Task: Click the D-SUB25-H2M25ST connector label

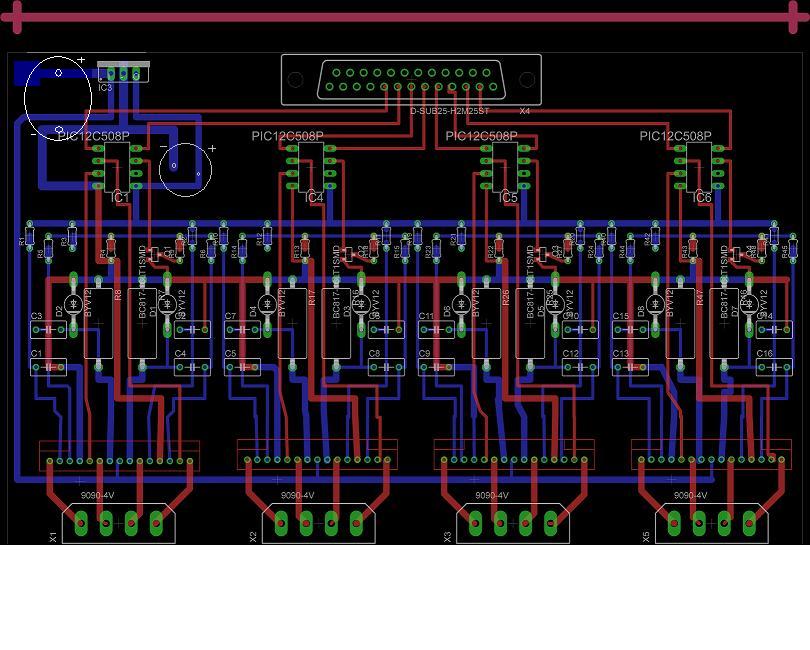Action: [x=449, y=111]
